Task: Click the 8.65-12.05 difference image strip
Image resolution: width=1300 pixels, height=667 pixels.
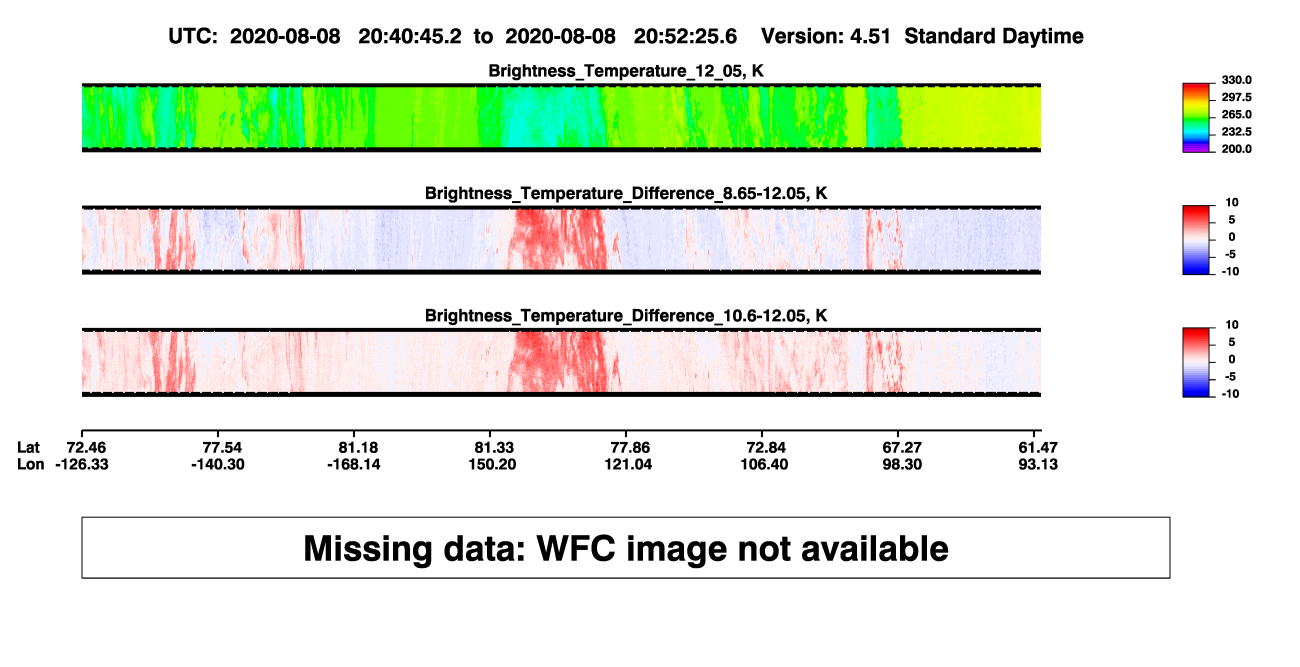Action: click(561, 240)
